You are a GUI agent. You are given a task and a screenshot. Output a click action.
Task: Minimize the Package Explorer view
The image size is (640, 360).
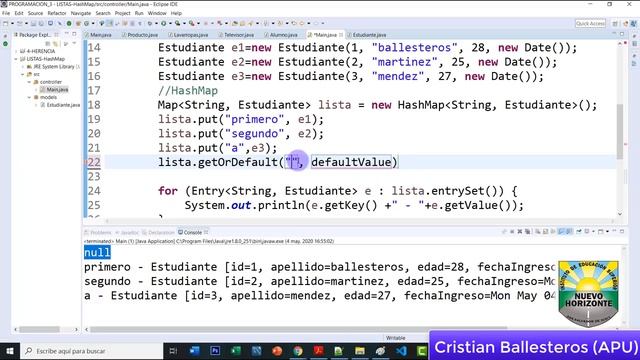[x=67, y=34]
